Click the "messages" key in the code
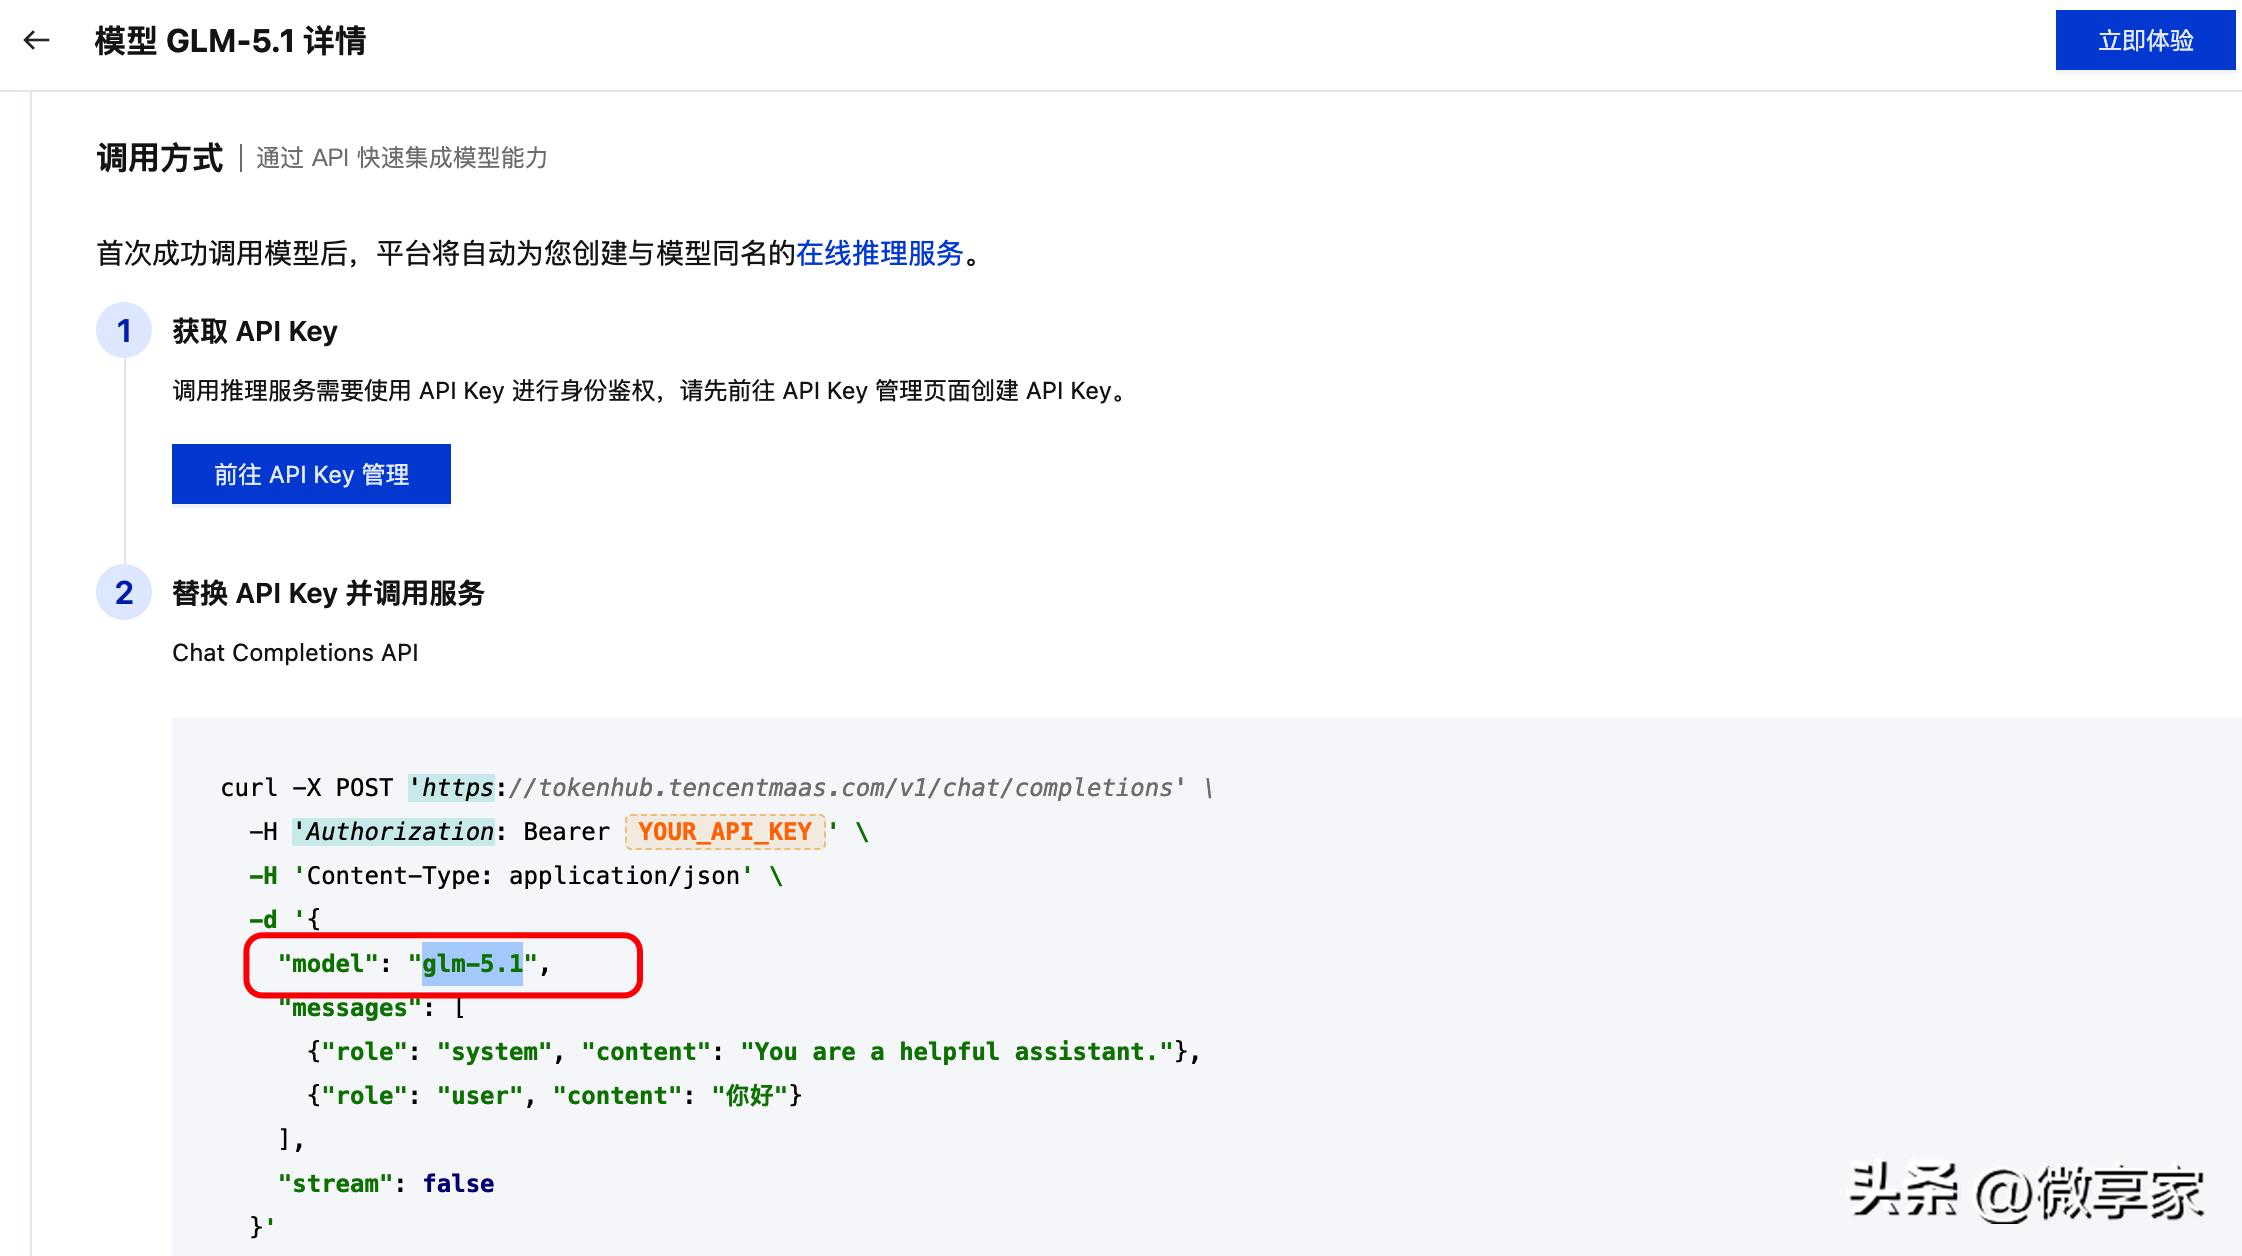 350,1008
